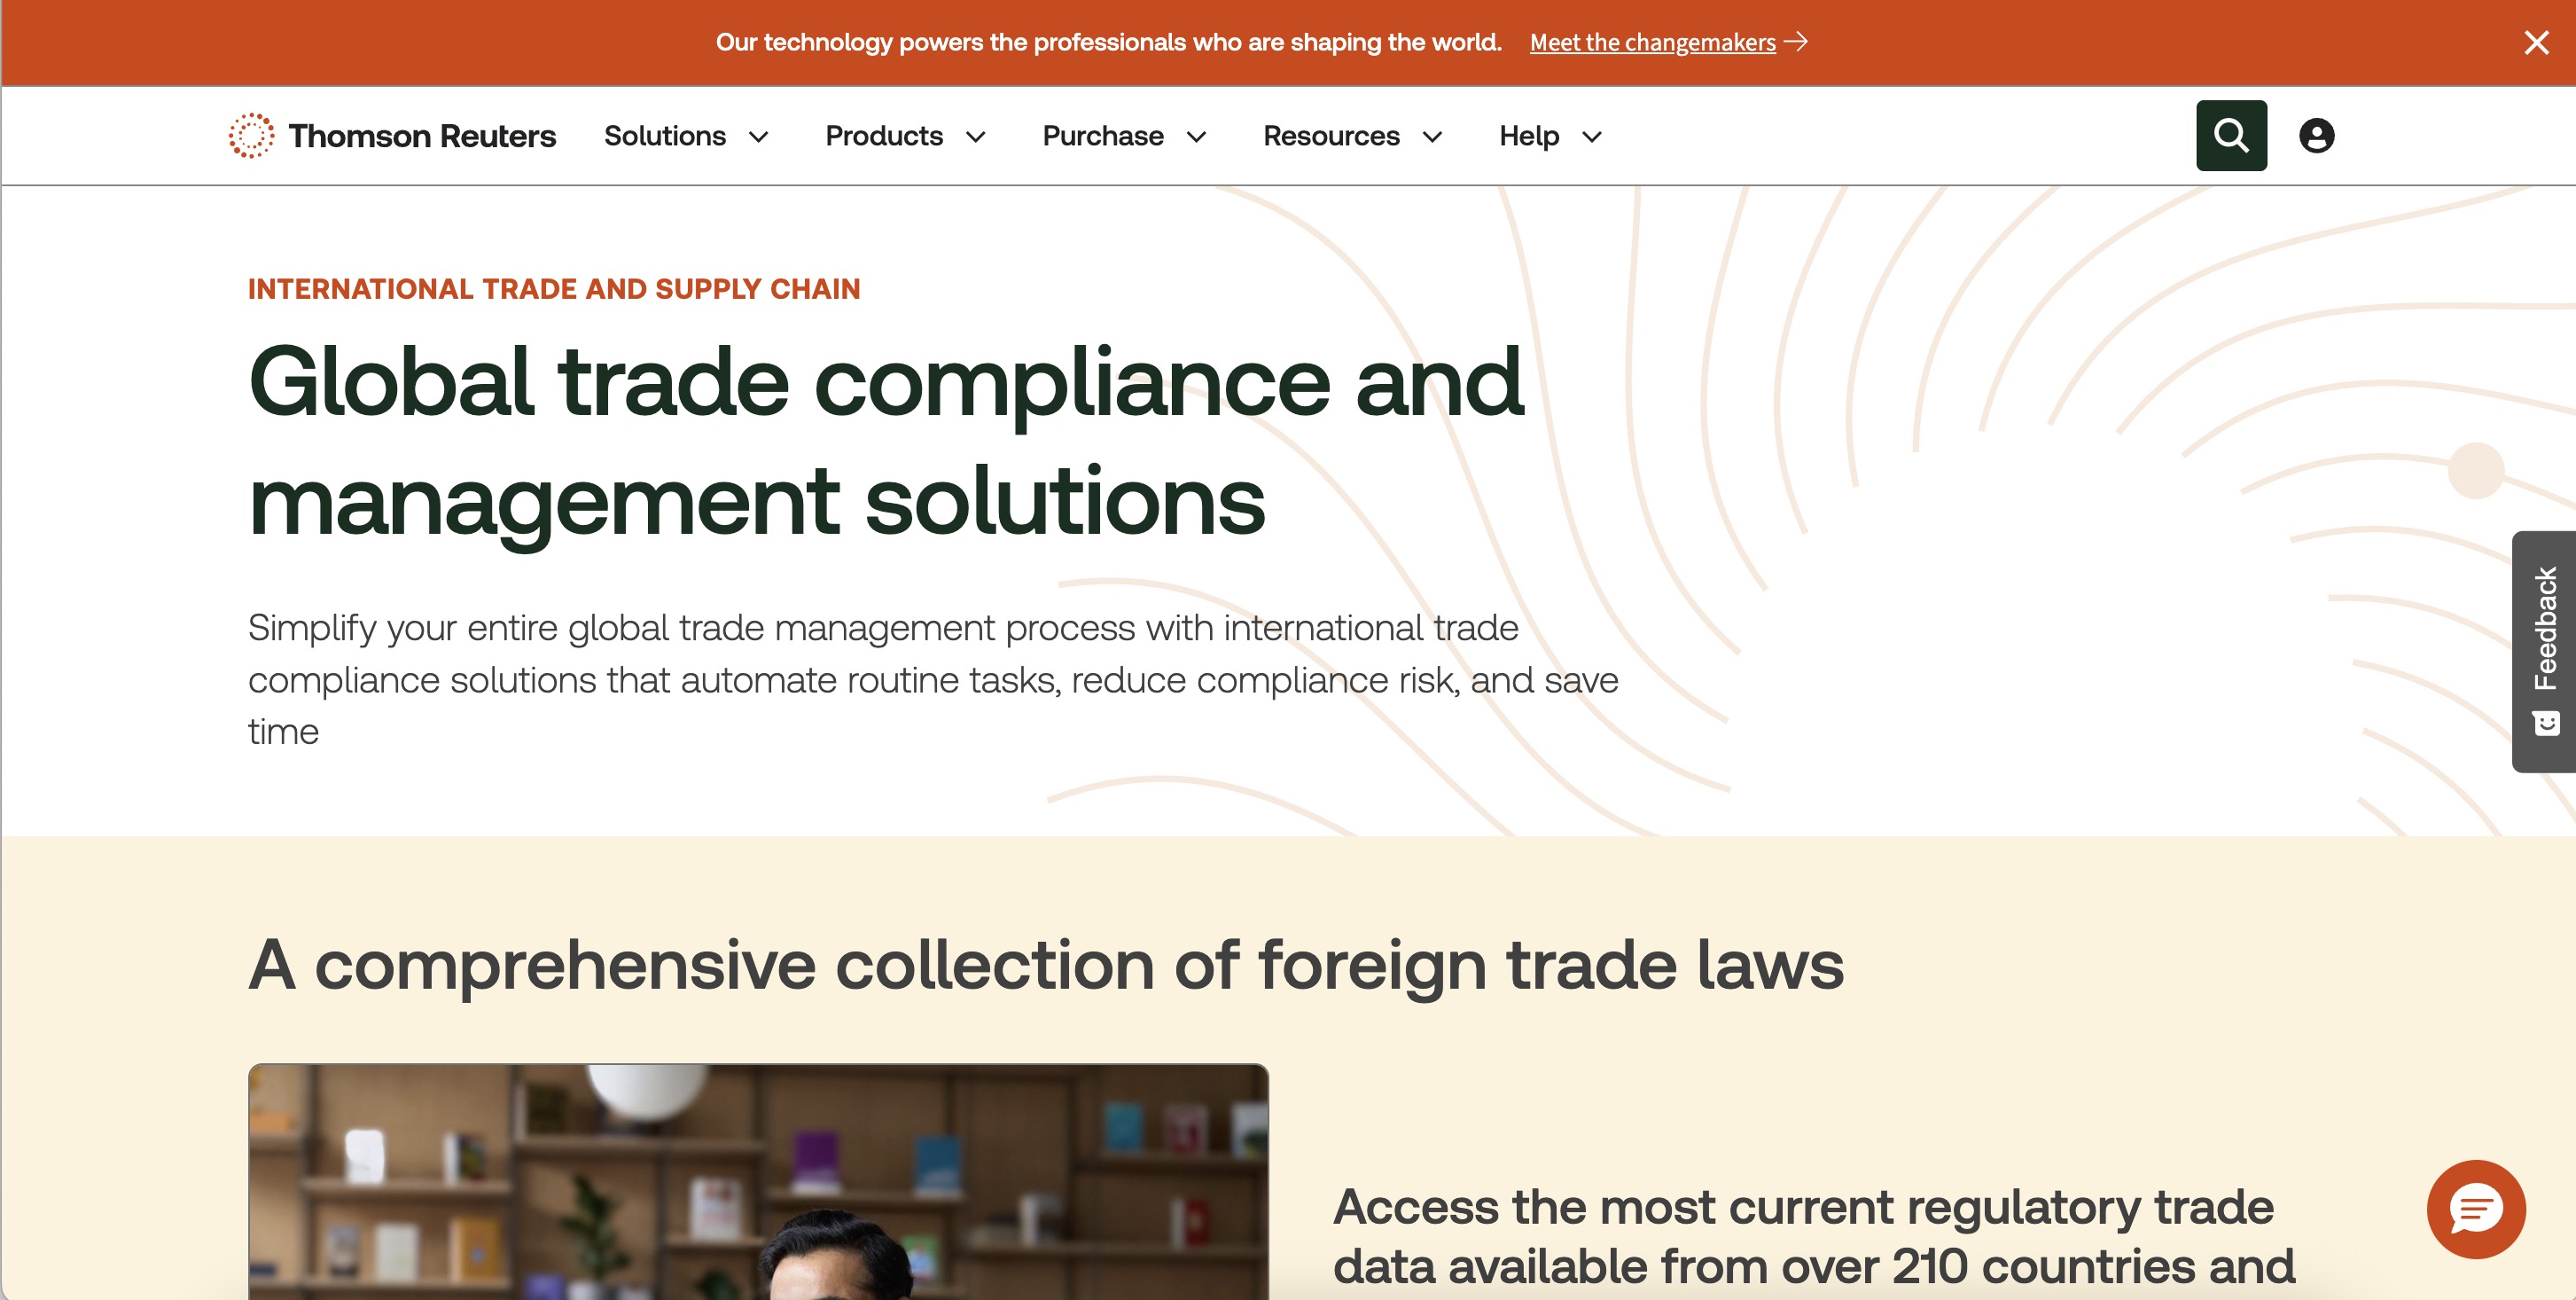Expand the chevron beside Solutions
The width and height of the screenshot is (2576, 1300).
tap(759, 137)
